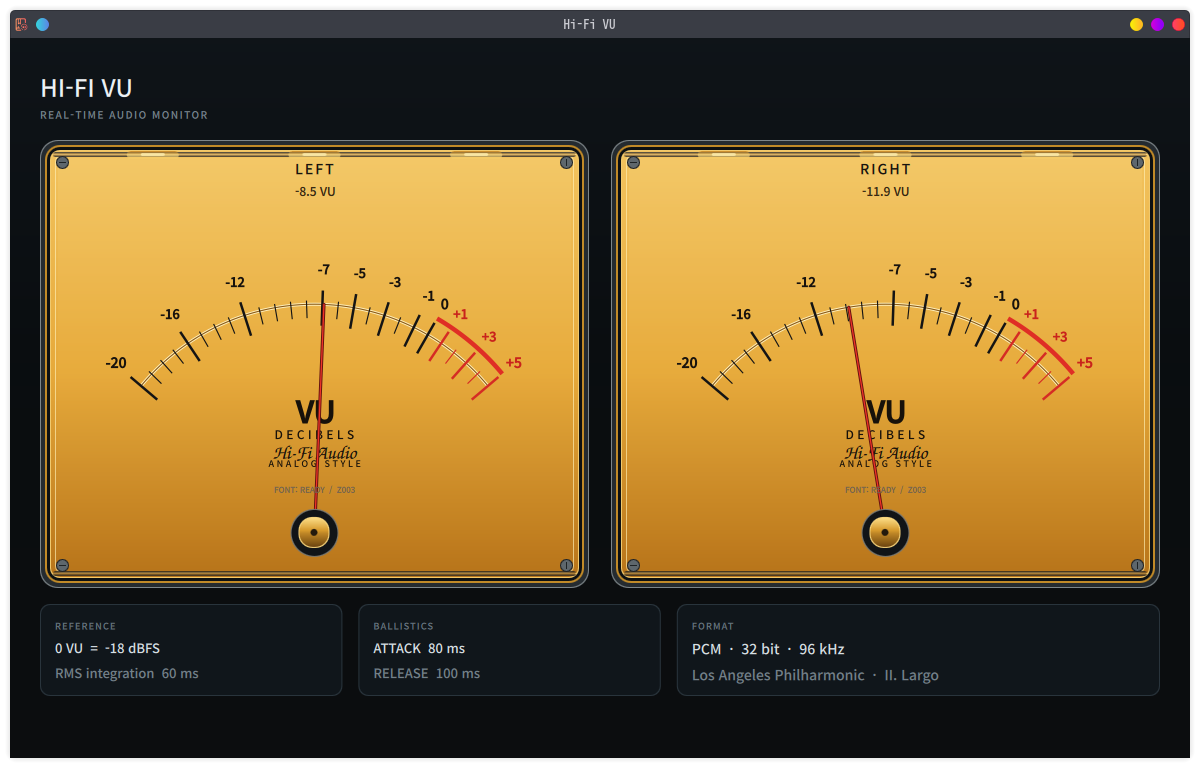Click top-right screw of LEFT meter
Viewport: 1200px width, 768px height.
pyautogui.click(x=566, y=162)
